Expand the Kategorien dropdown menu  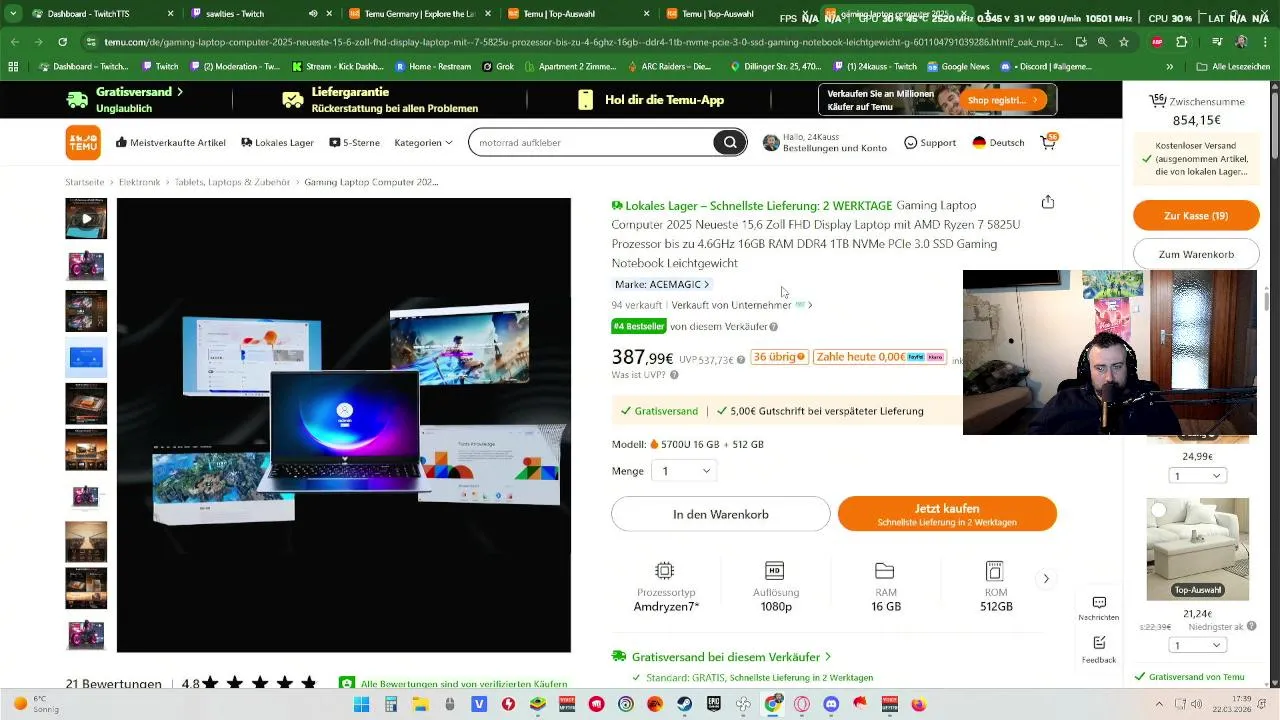point(423,142)
